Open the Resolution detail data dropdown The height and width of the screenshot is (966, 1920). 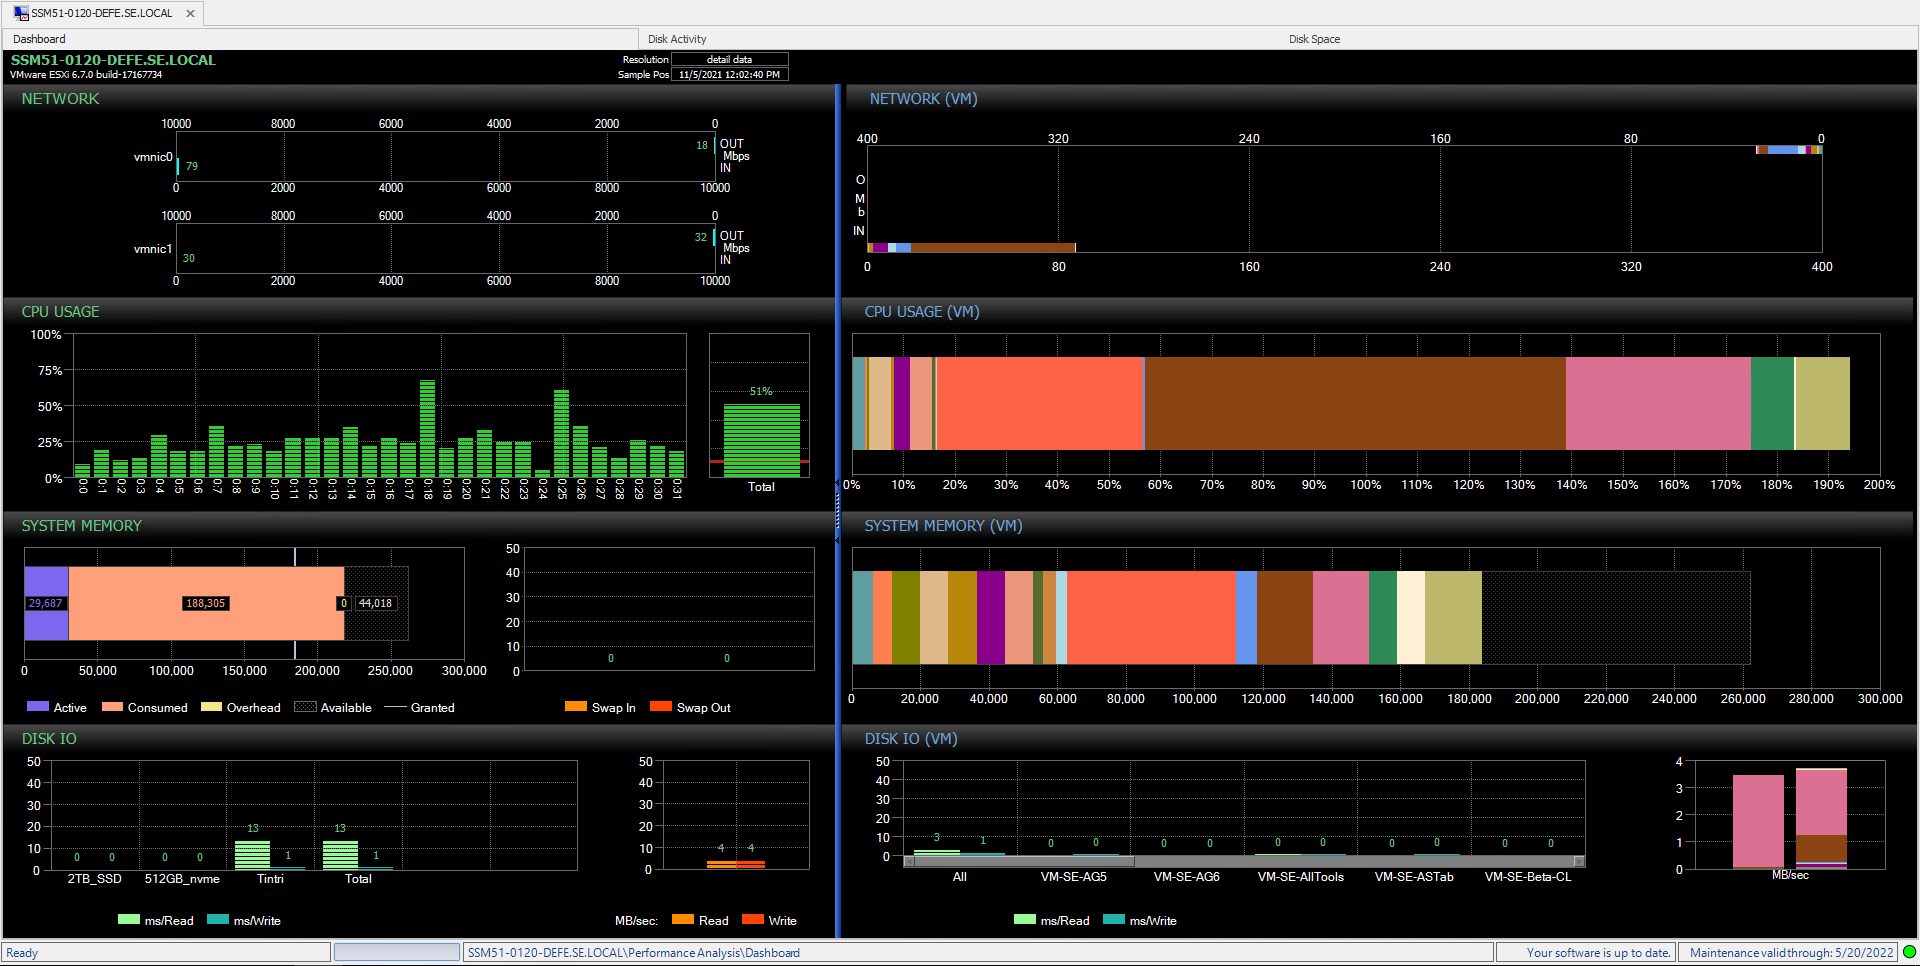pos(729,59)
